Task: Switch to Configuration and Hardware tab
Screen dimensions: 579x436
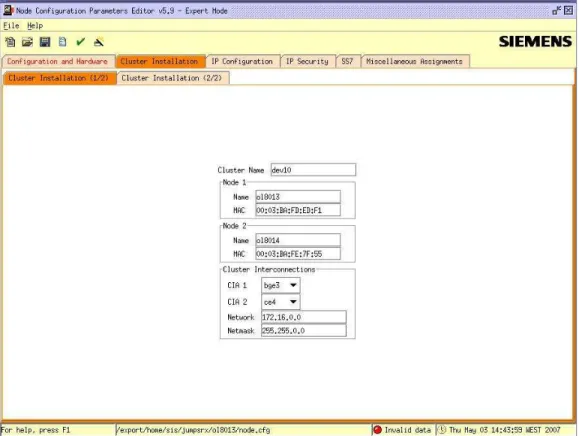Action: click(57, 61)
